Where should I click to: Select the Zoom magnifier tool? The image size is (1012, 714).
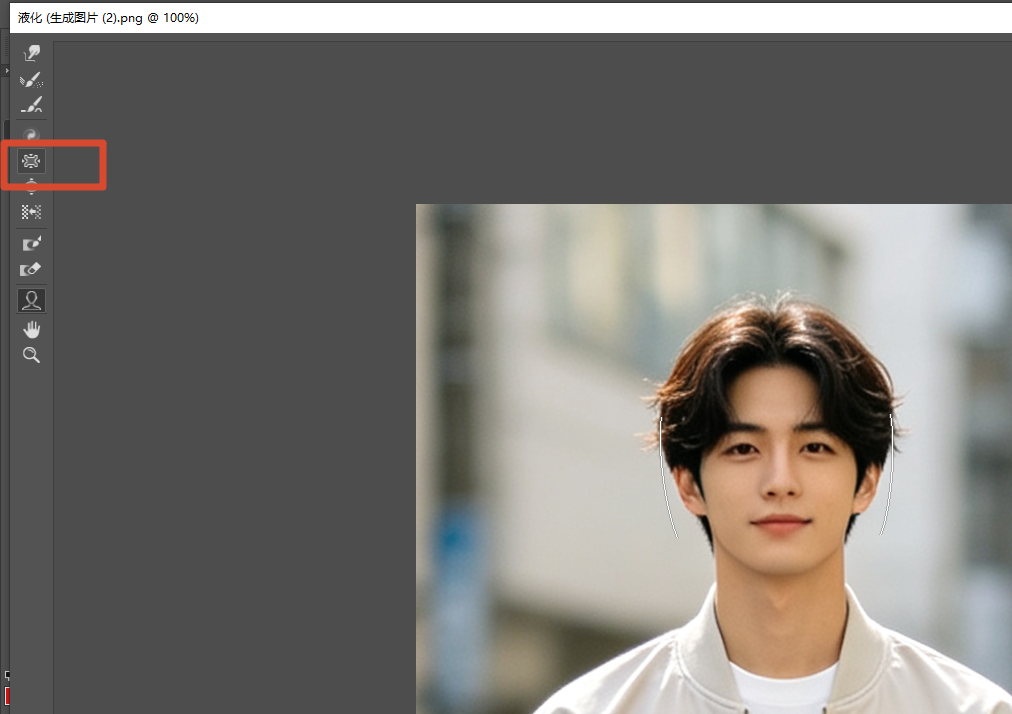pyautogui.click(x=31, y=355)
